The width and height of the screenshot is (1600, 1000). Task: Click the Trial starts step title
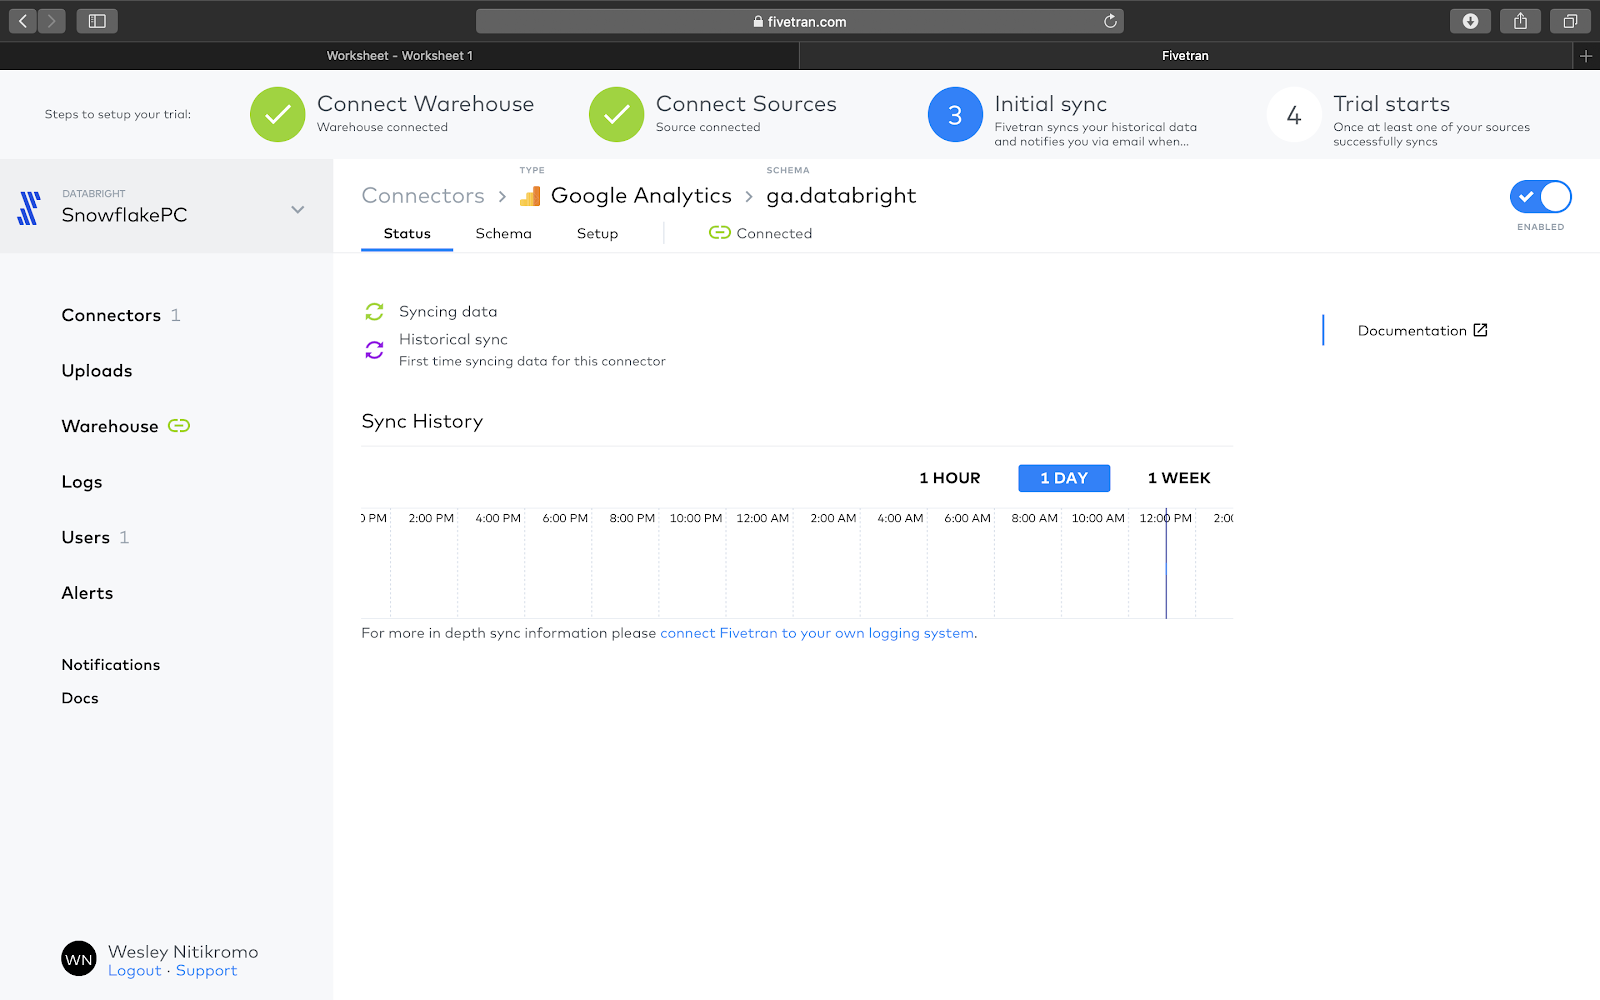1391,104
